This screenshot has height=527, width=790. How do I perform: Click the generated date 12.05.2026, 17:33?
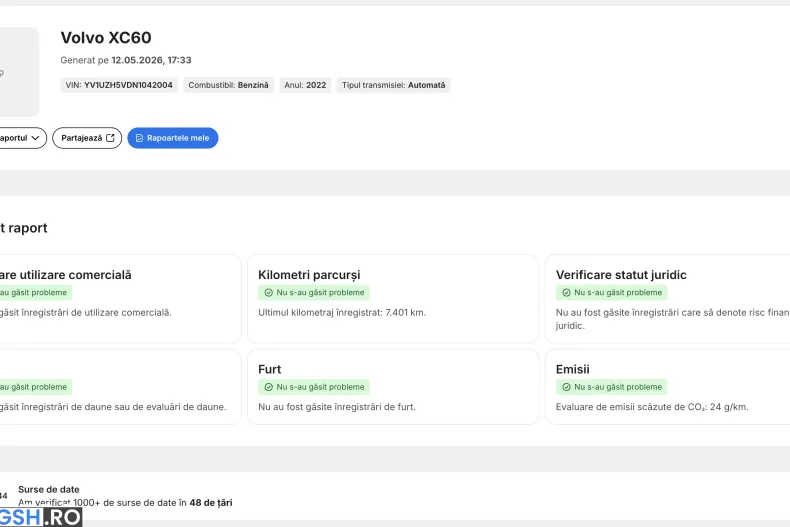151,60
